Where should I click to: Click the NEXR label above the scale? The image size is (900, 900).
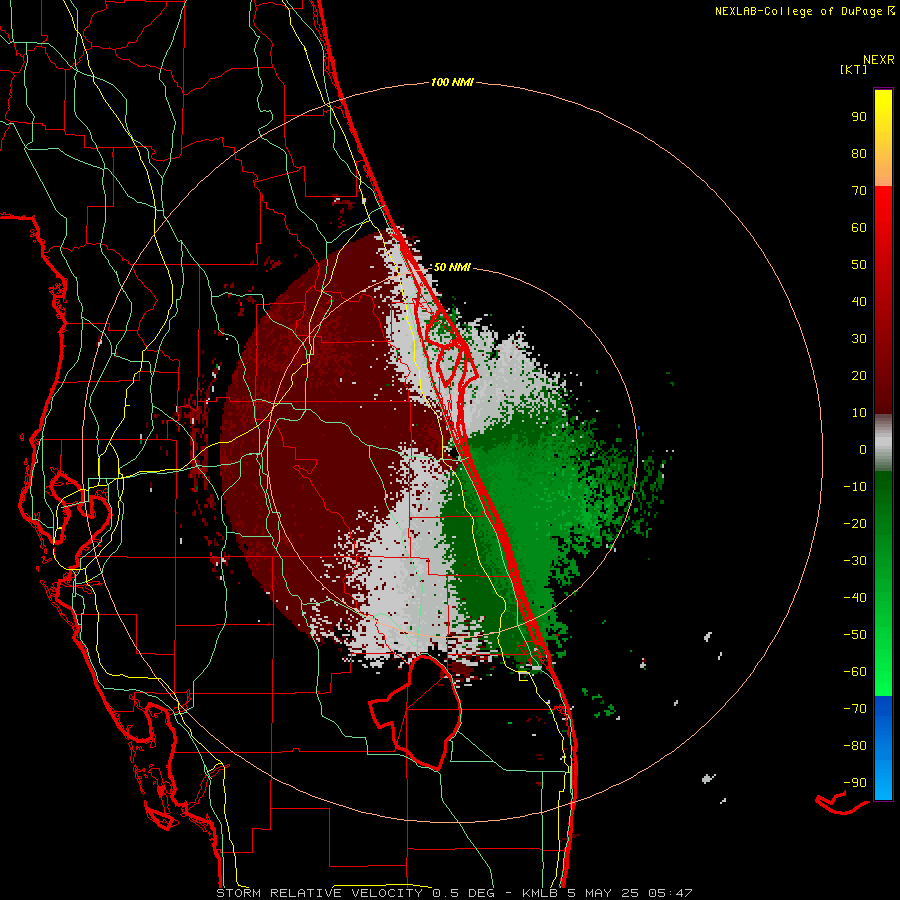click(878, 60)
